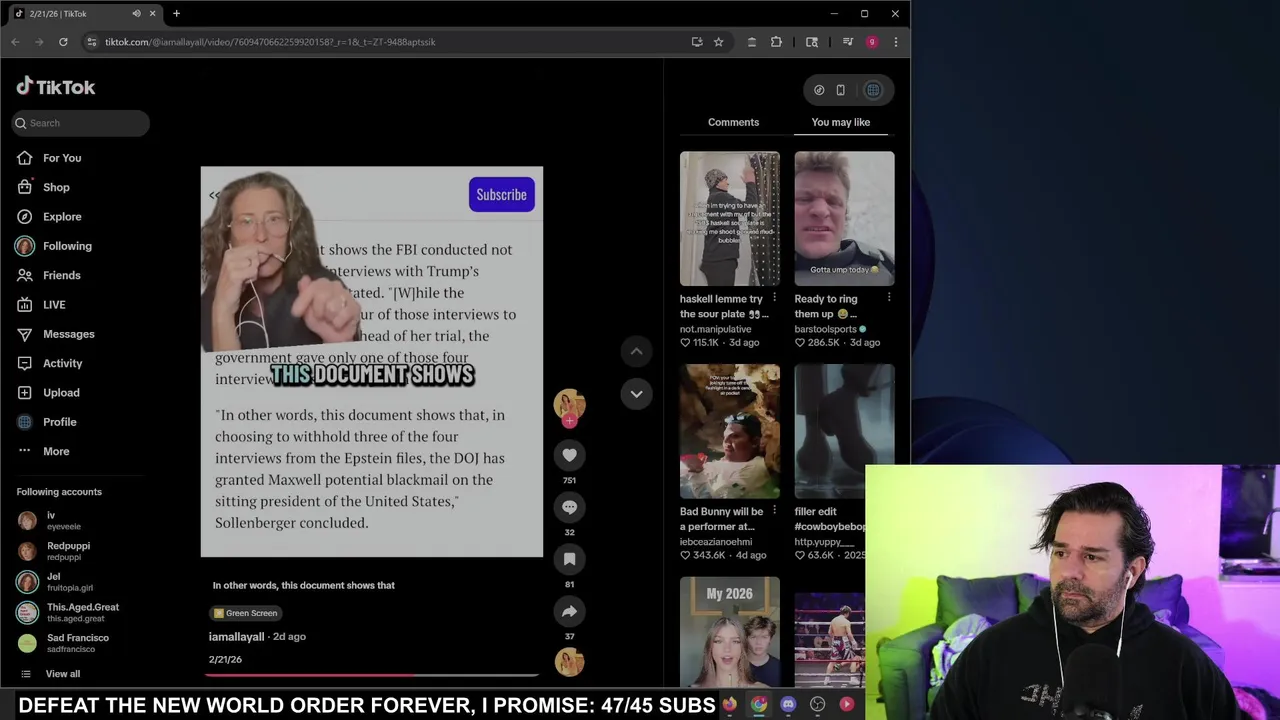This screenshot has height=720, width=1280.
Task: Open Firefox from the taskbar
Action: pos(730,705)
